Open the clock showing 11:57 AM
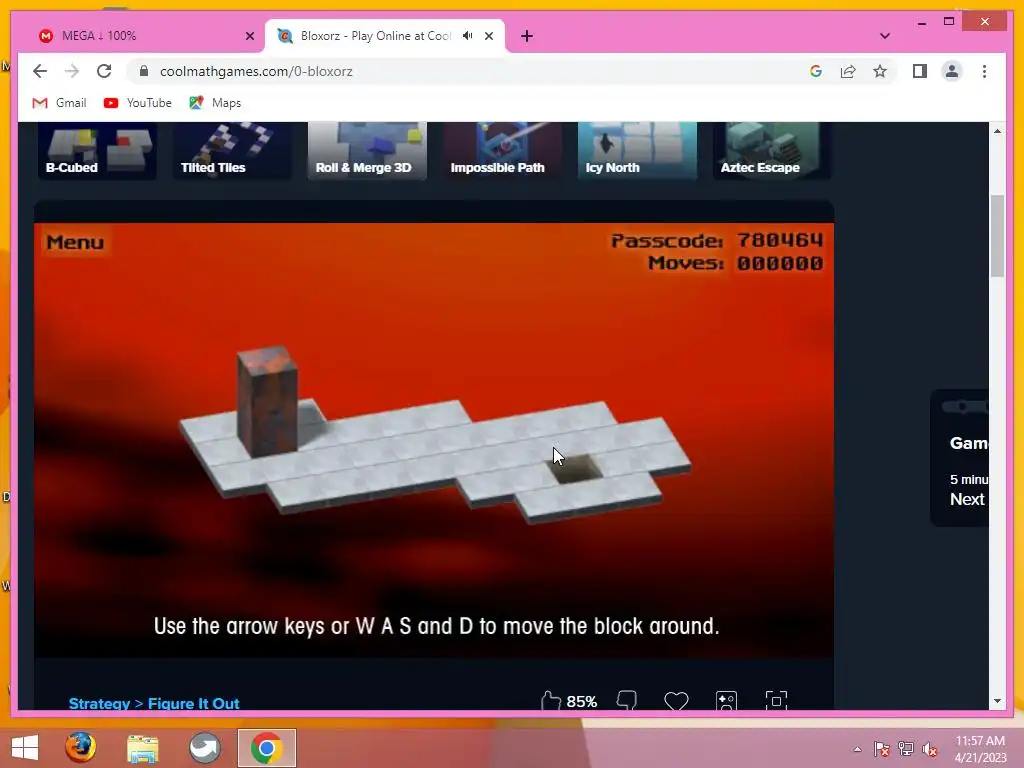 980,749
